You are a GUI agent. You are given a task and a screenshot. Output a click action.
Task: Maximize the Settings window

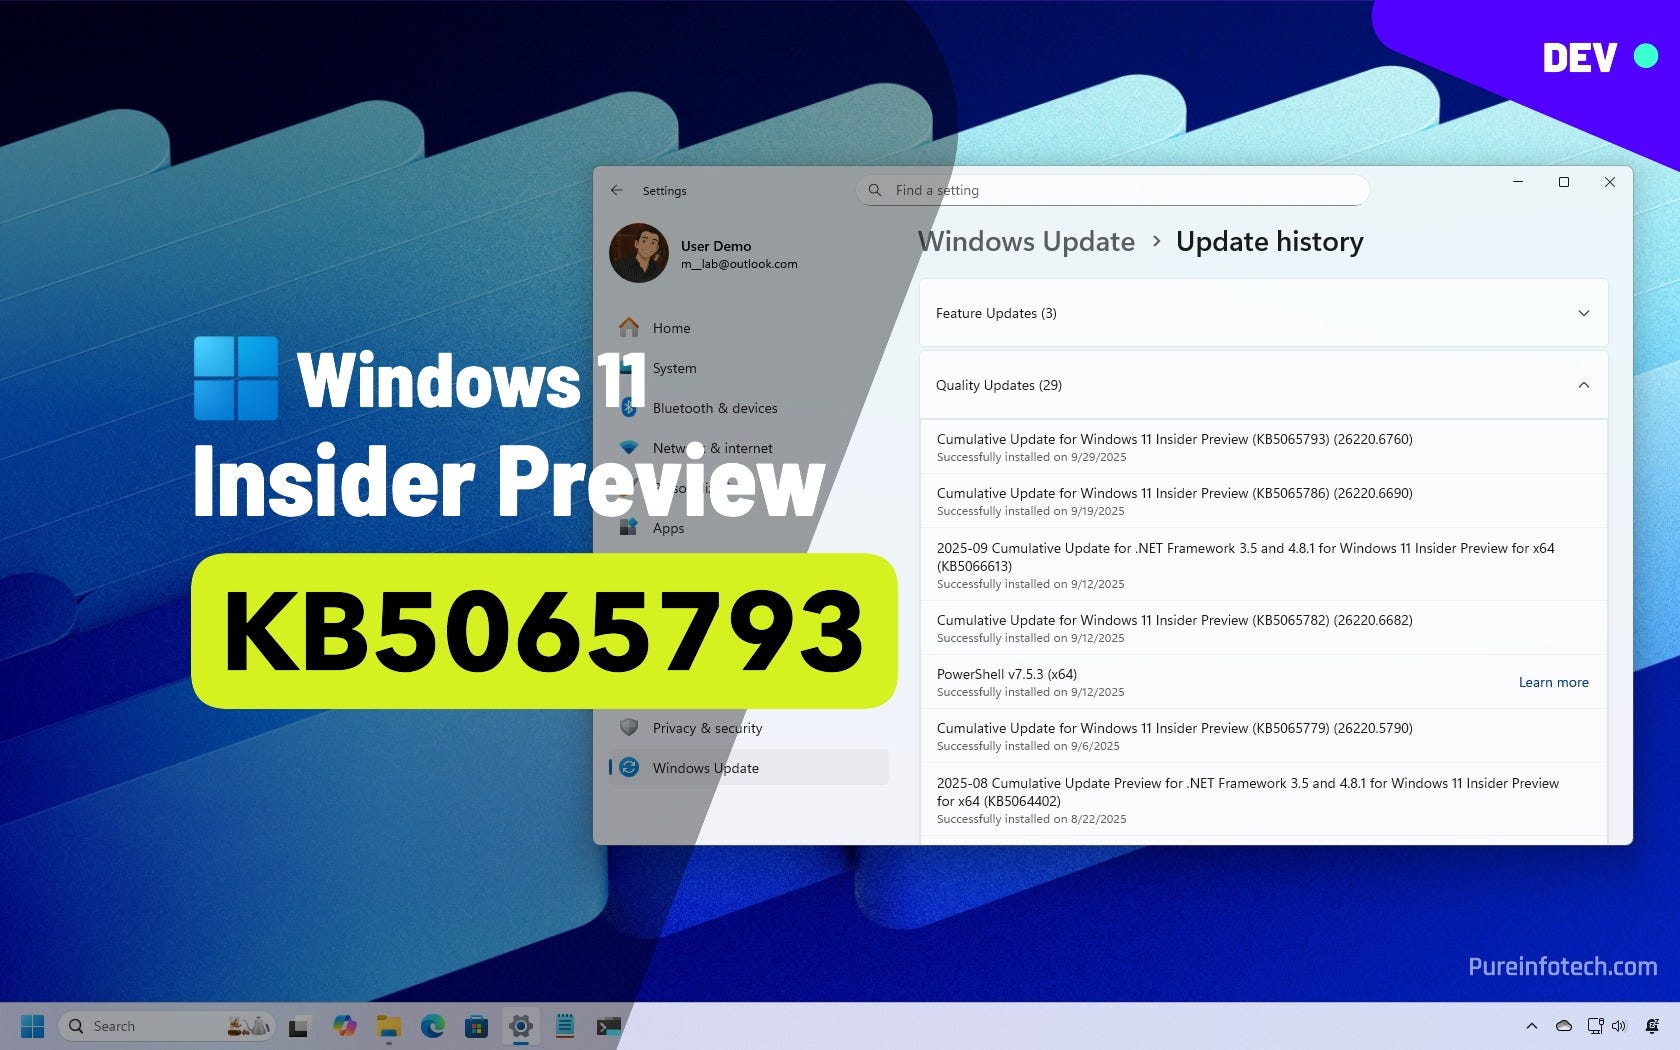(1564, 182)
